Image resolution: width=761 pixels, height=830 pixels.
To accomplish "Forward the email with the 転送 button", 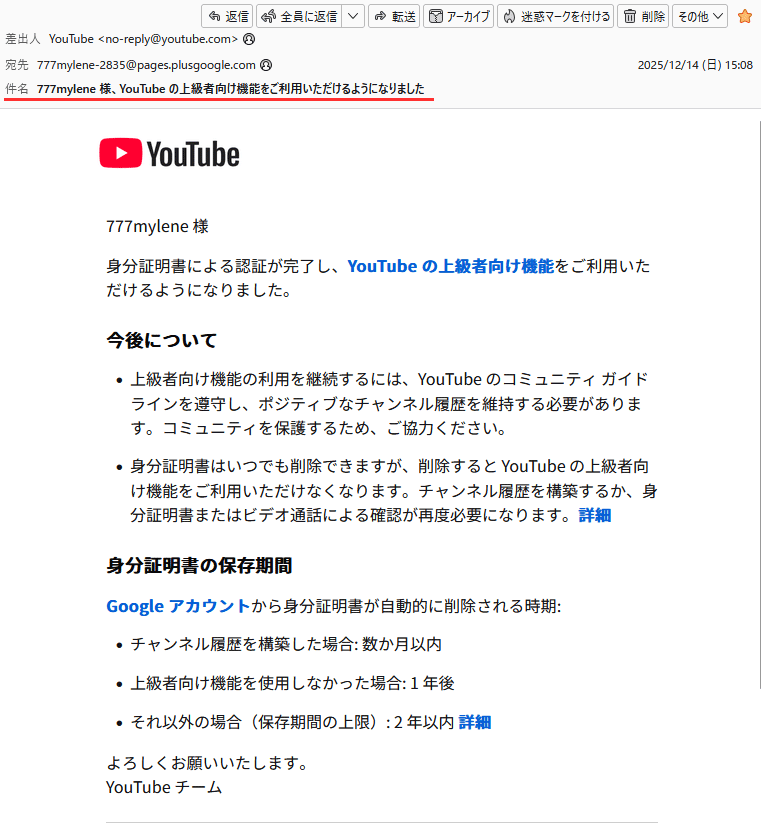I will point(394,16).
